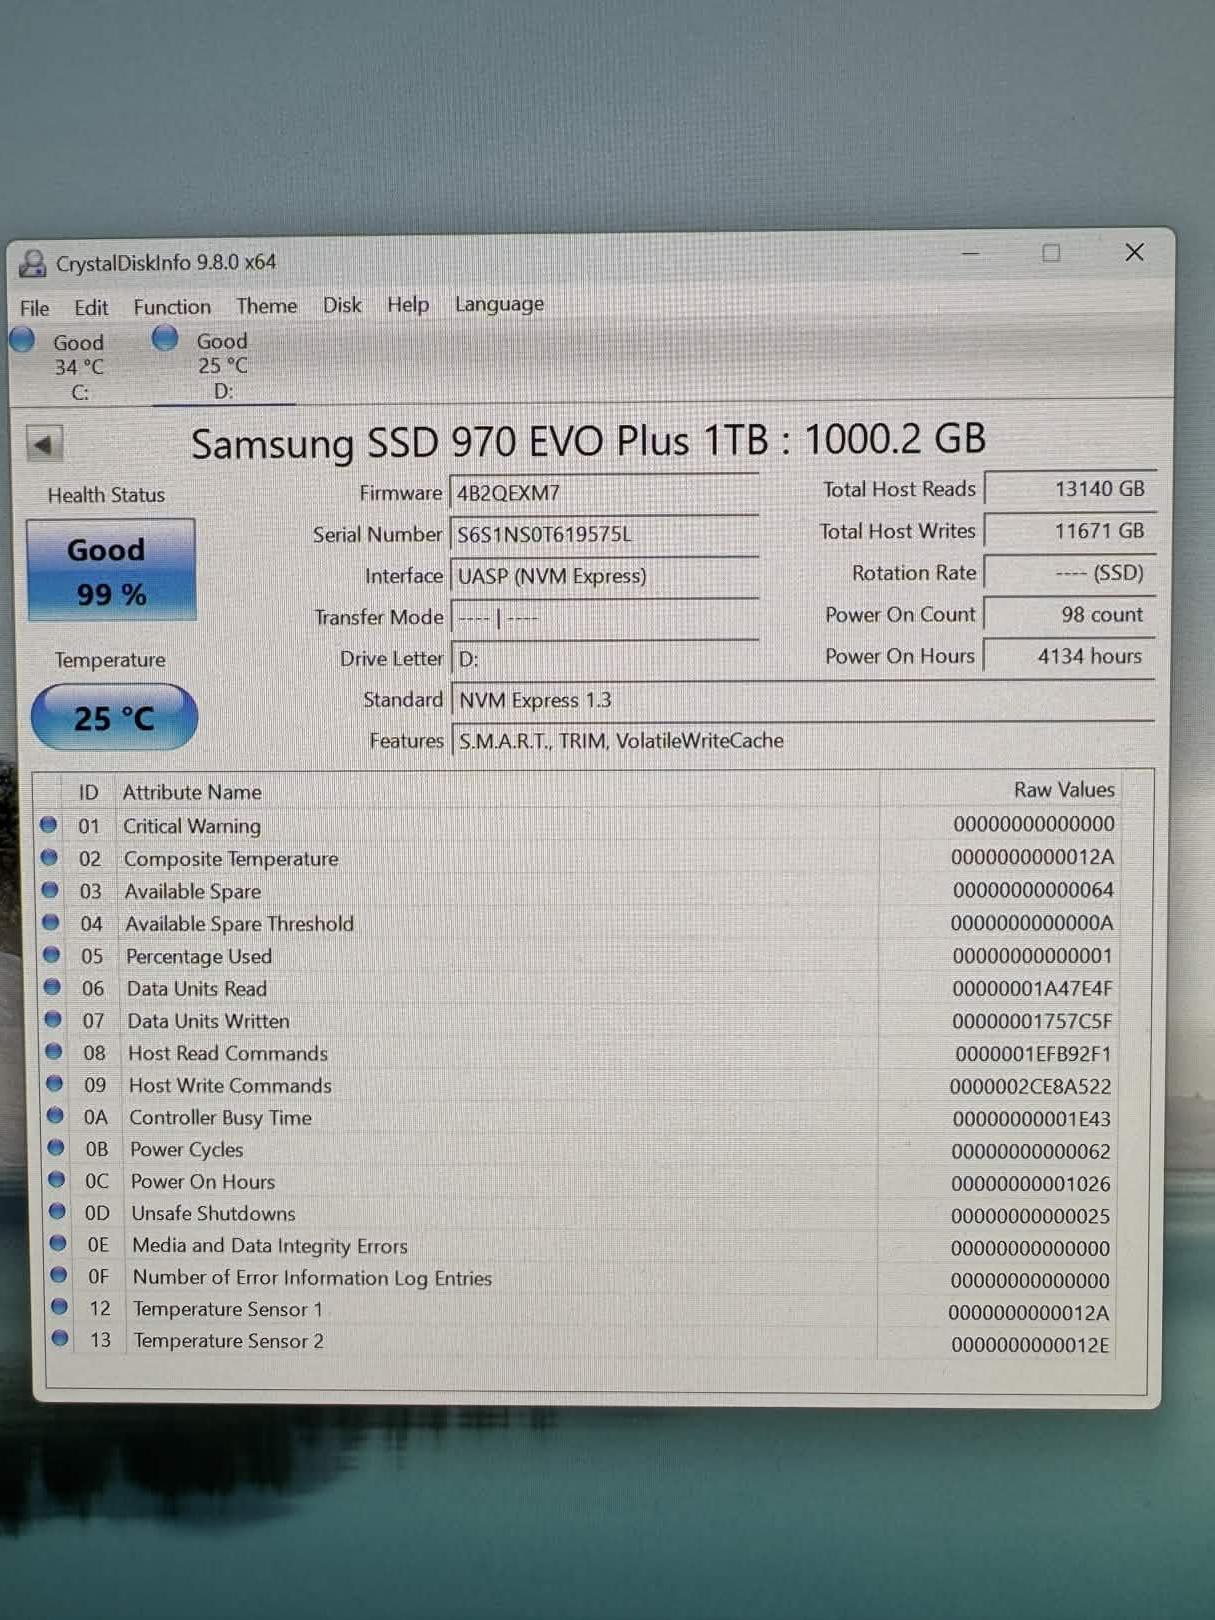This screenshot has width=1215, height=1620.
Task: Click the previous disk arrow button
Action: point(44,444)
